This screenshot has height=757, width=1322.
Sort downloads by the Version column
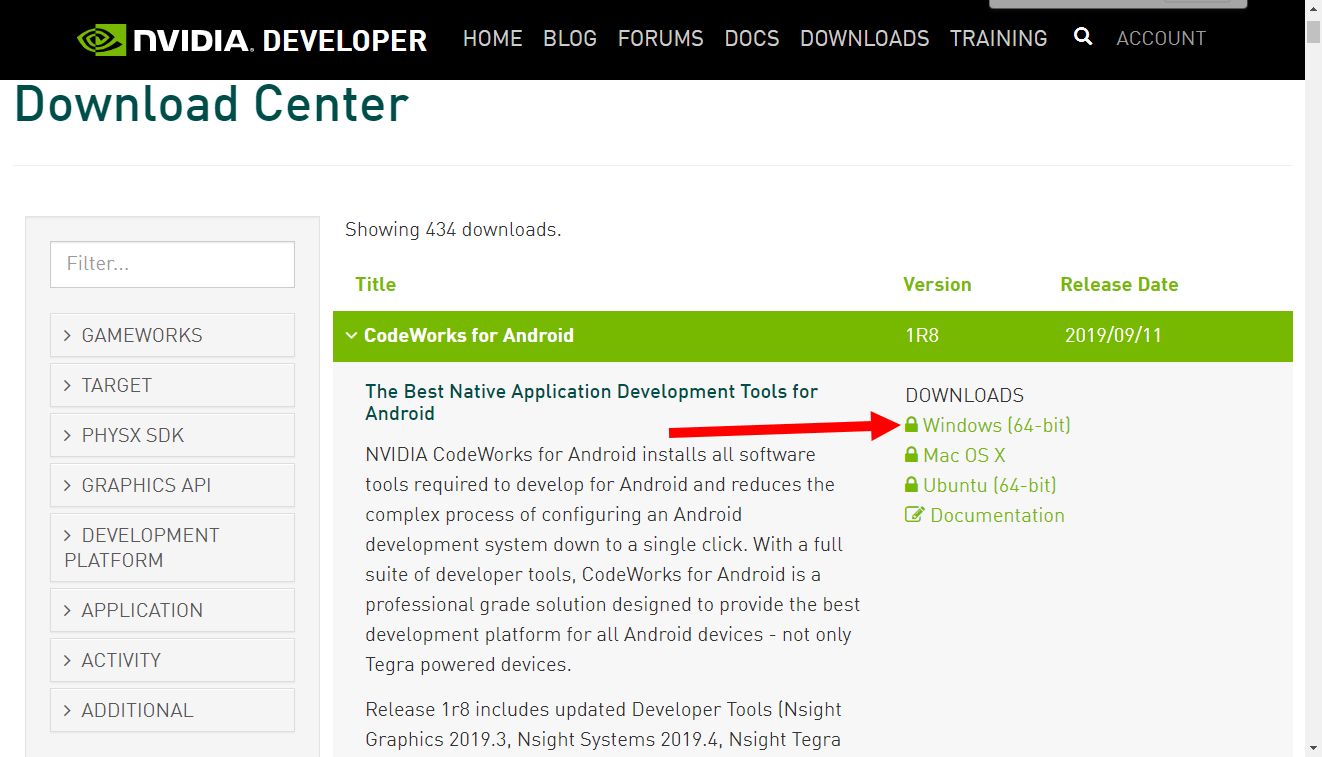(937, 284)
